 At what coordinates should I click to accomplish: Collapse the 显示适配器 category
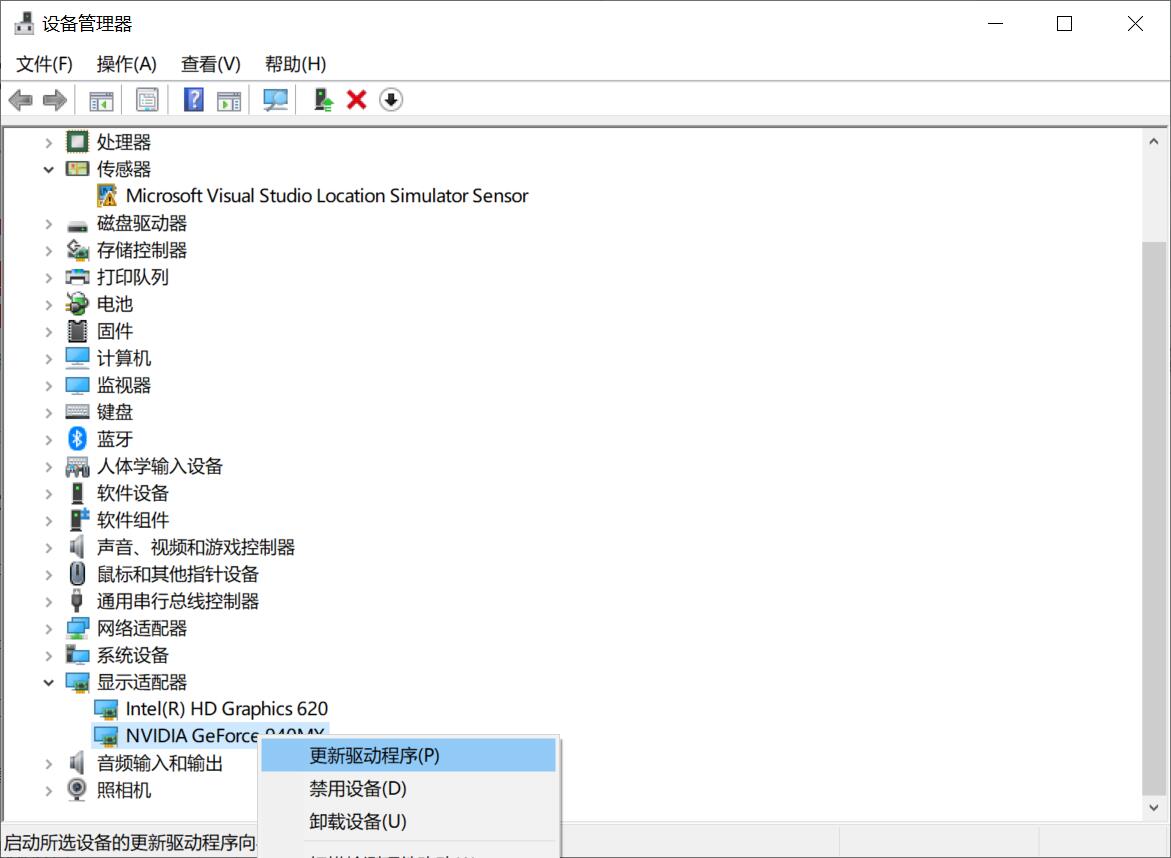pos(48,681)
